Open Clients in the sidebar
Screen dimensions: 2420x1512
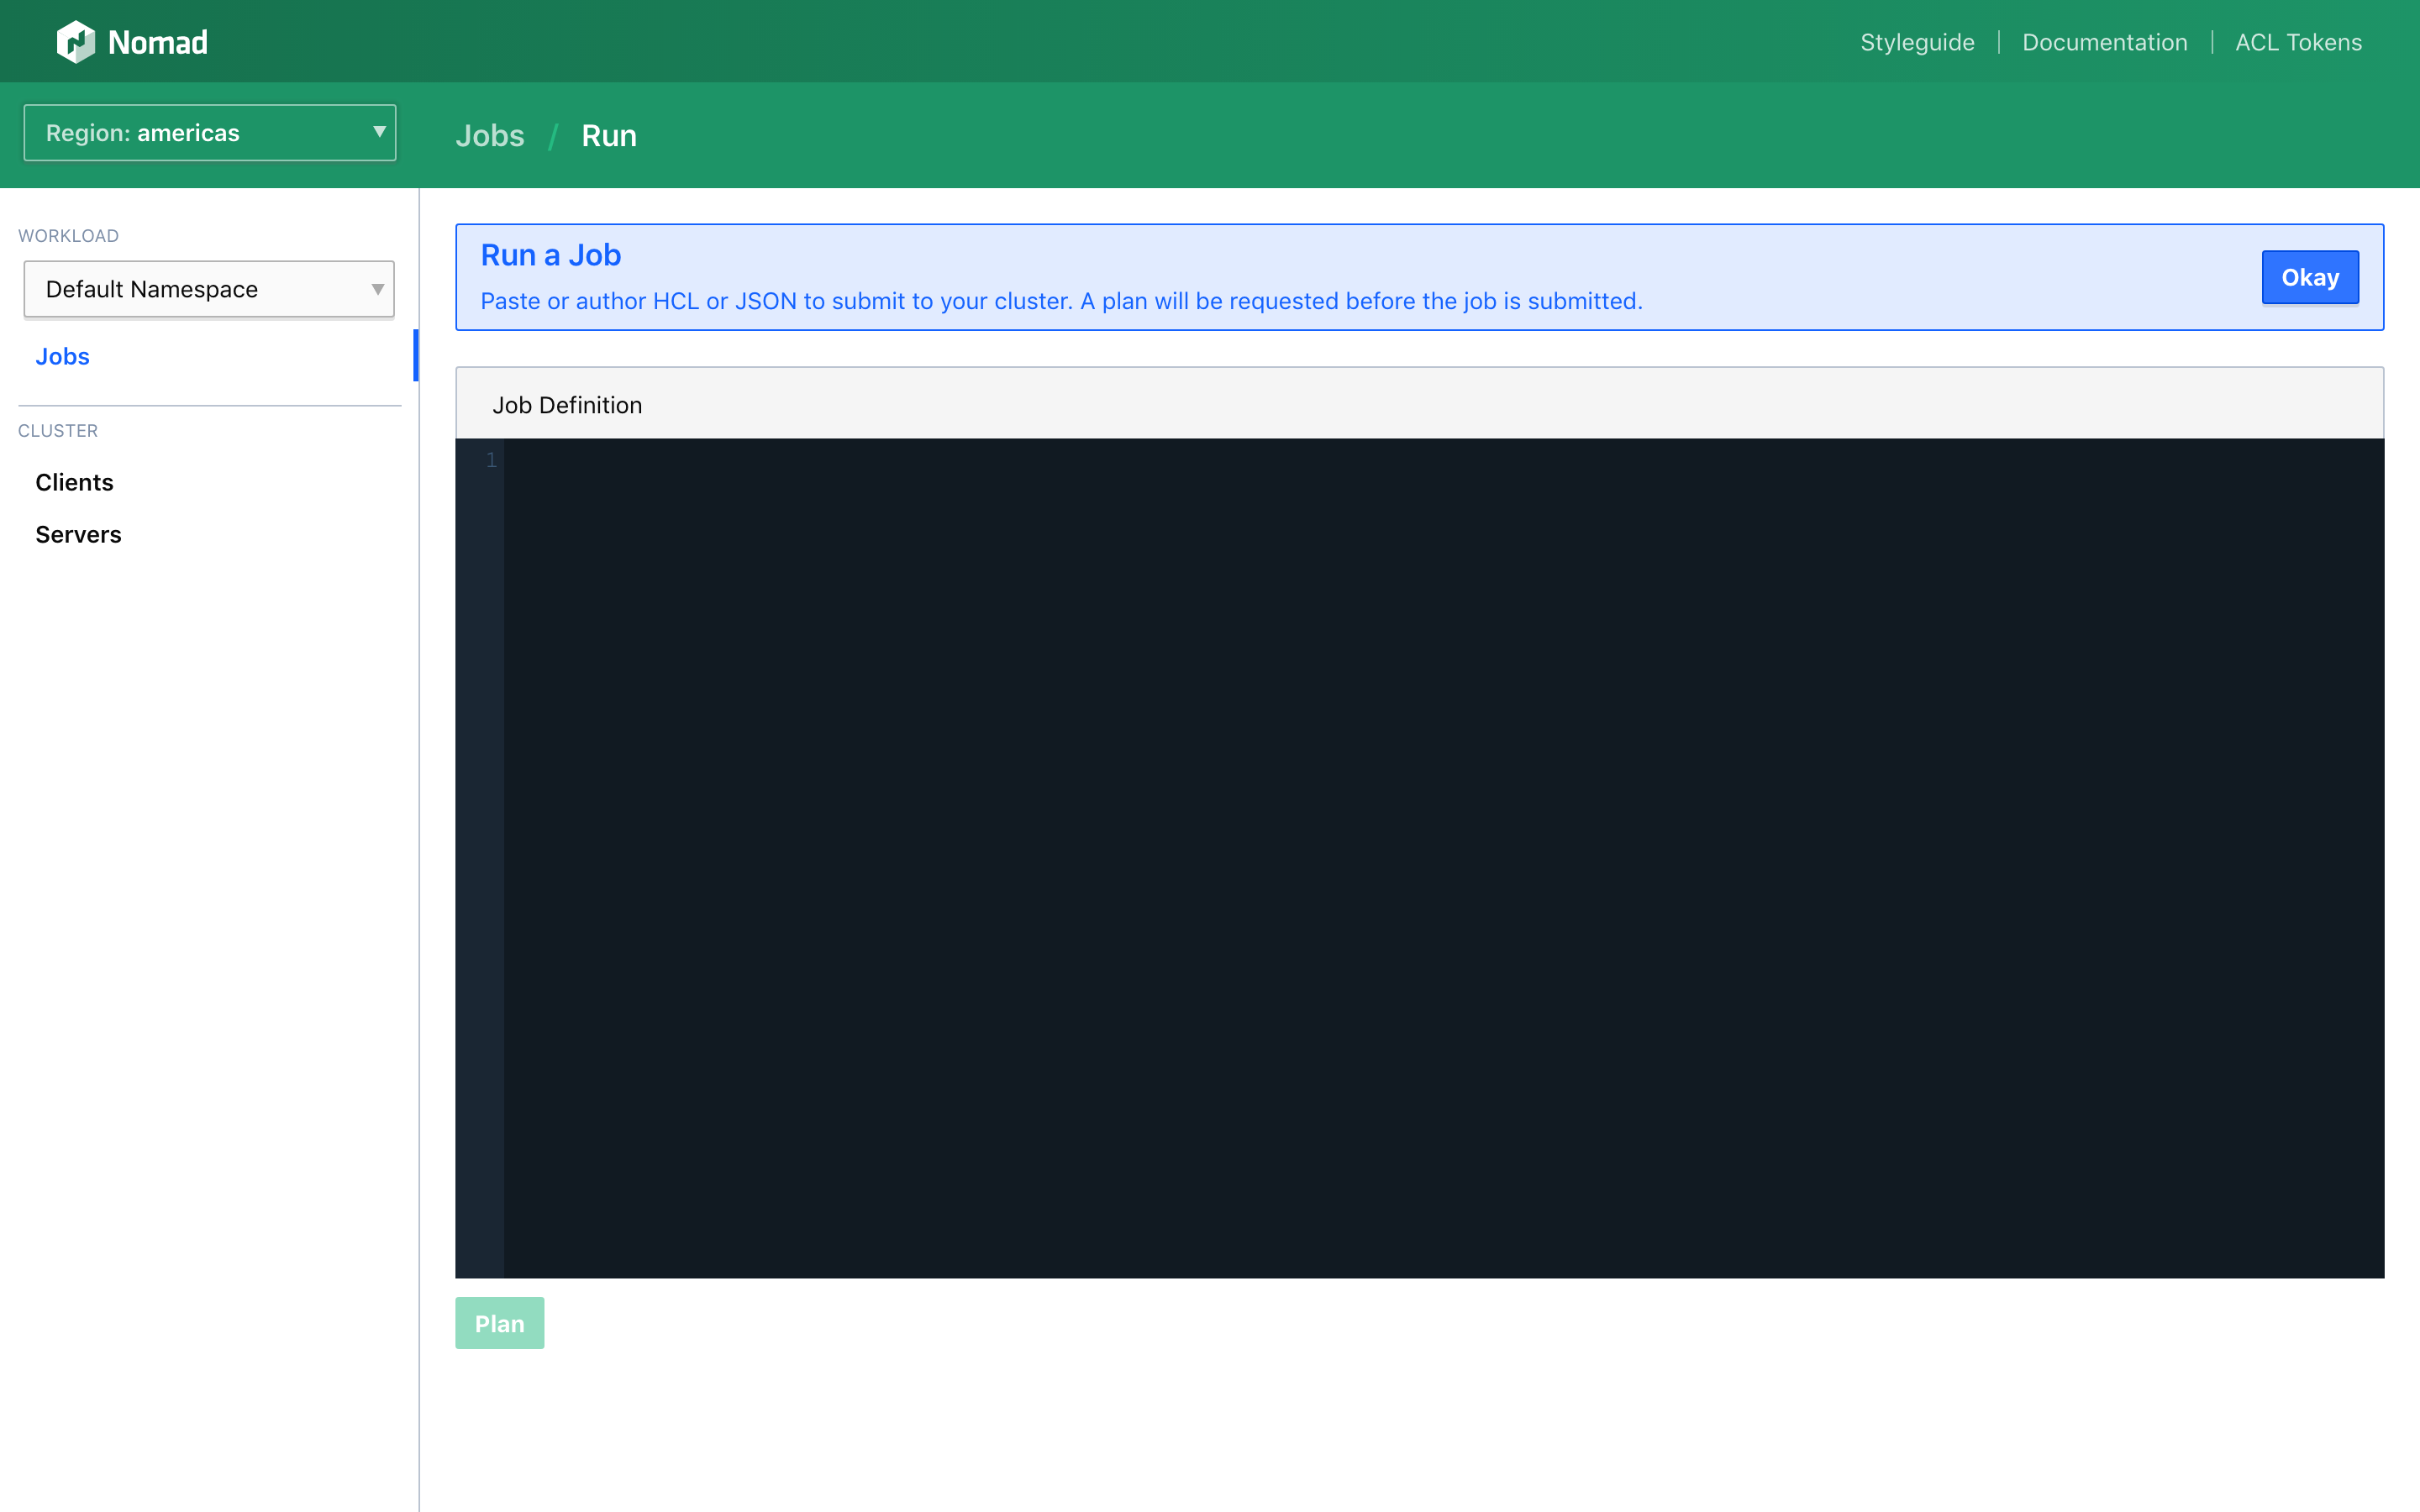point(74,482)
